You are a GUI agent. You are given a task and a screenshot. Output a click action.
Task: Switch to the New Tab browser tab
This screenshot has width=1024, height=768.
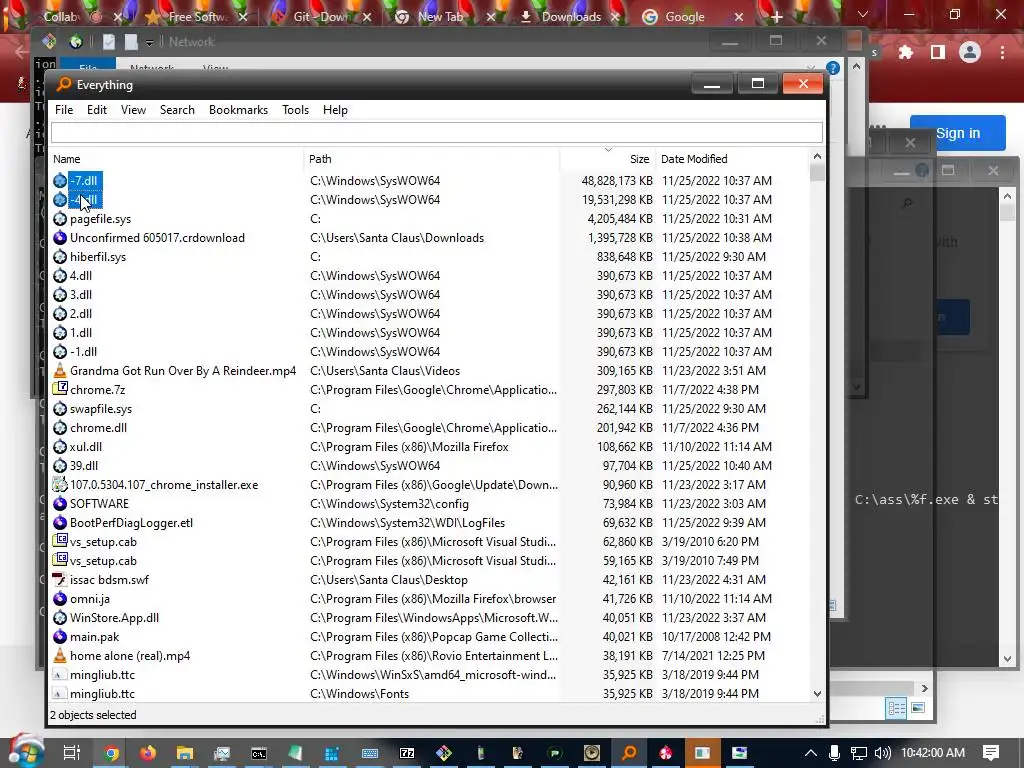point(439,17)
